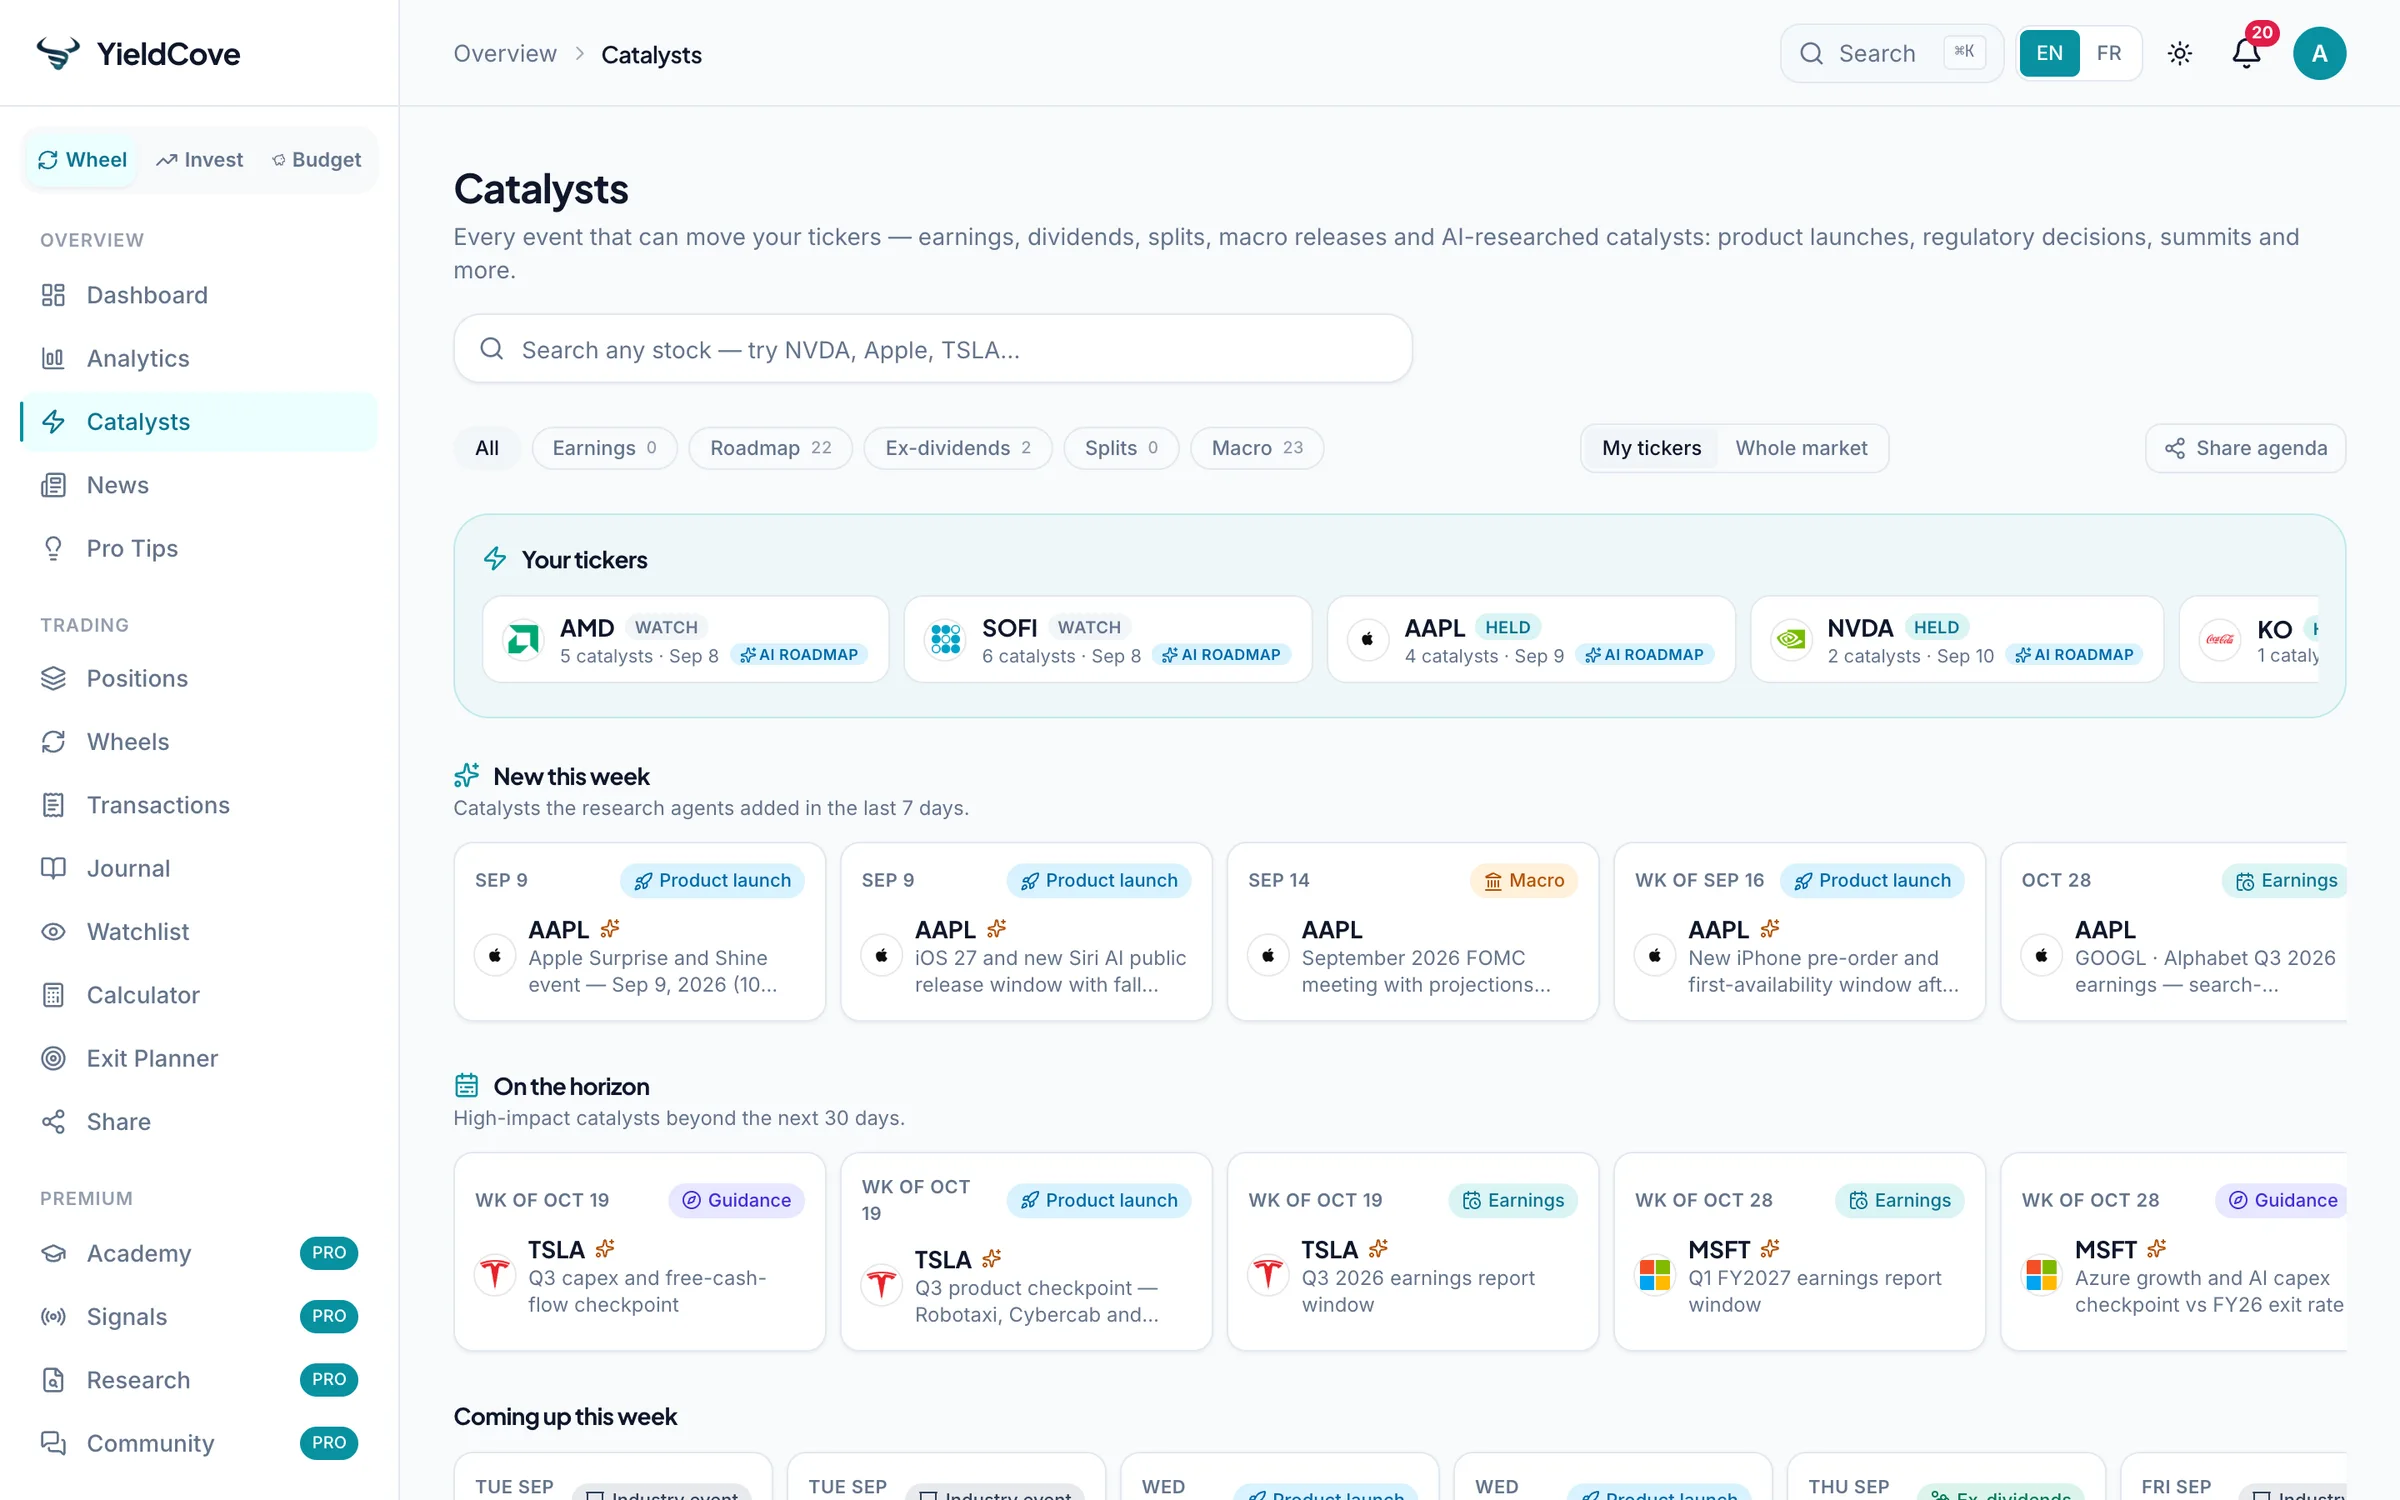2400x1500 pixels.
Task: Switch to Wheel mode
Action: [x=82, y=160]
